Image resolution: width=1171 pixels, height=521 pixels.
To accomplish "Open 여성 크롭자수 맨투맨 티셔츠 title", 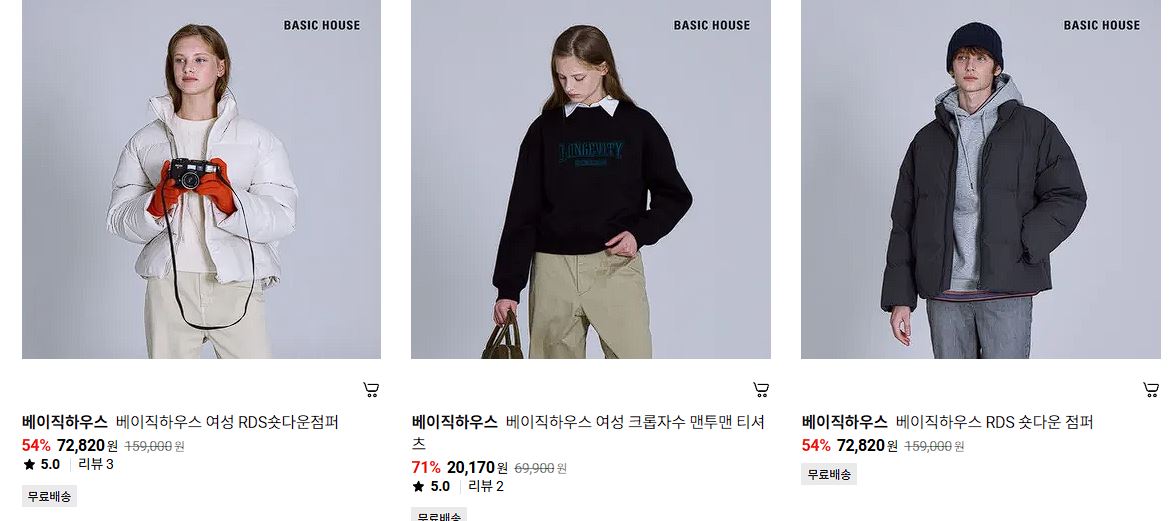I will pyautogui.click(x=588, y=432).
